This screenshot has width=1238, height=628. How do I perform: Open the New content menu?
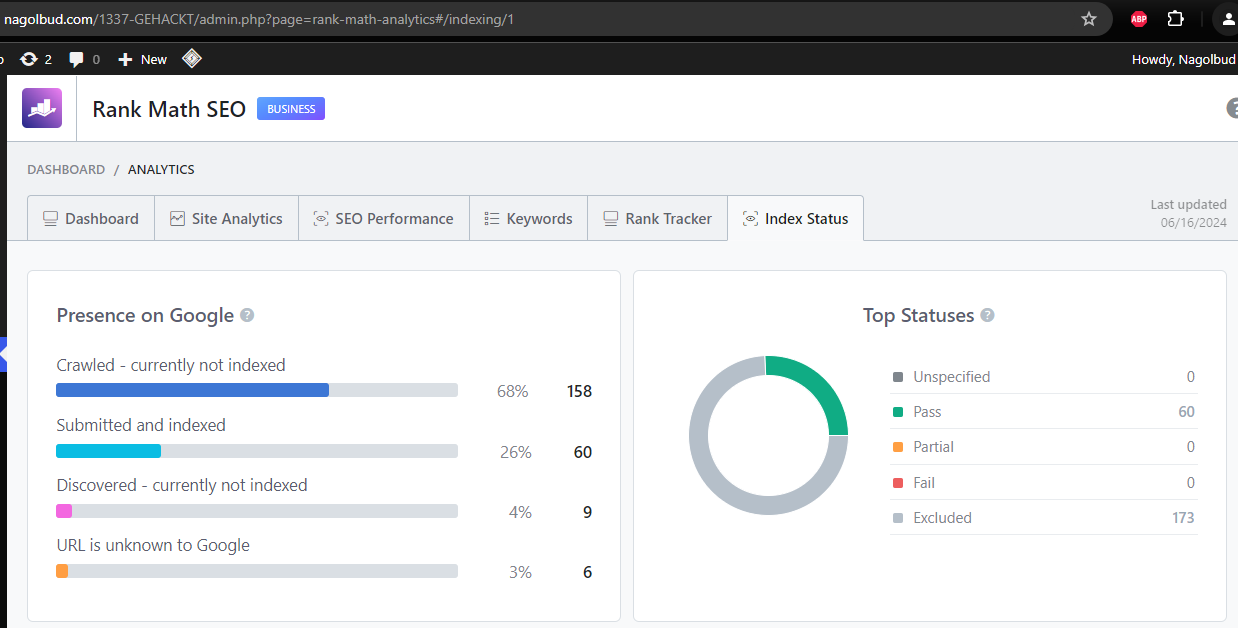pyautogui.click(x=142, y=59)
